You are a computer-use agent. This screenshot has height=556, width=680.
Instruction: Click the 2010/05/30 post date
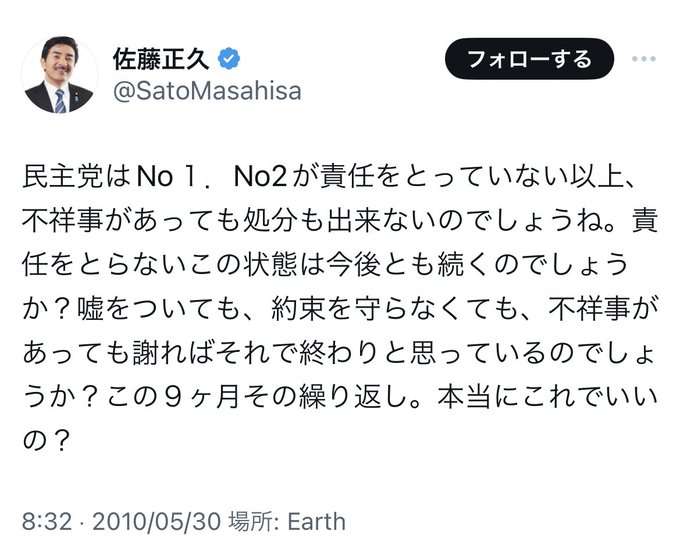(x=157, y=521)
